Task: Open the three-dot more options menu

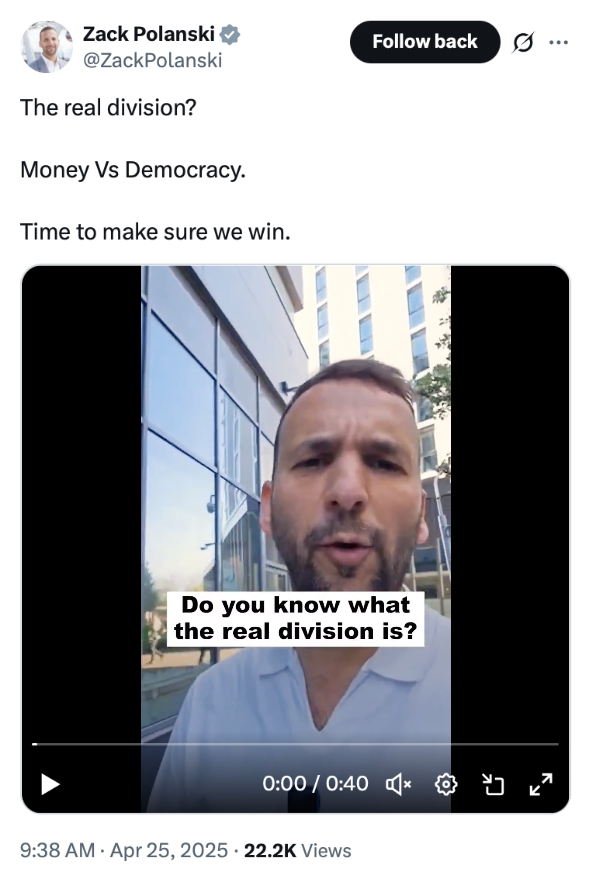Action: pos(559,42)
